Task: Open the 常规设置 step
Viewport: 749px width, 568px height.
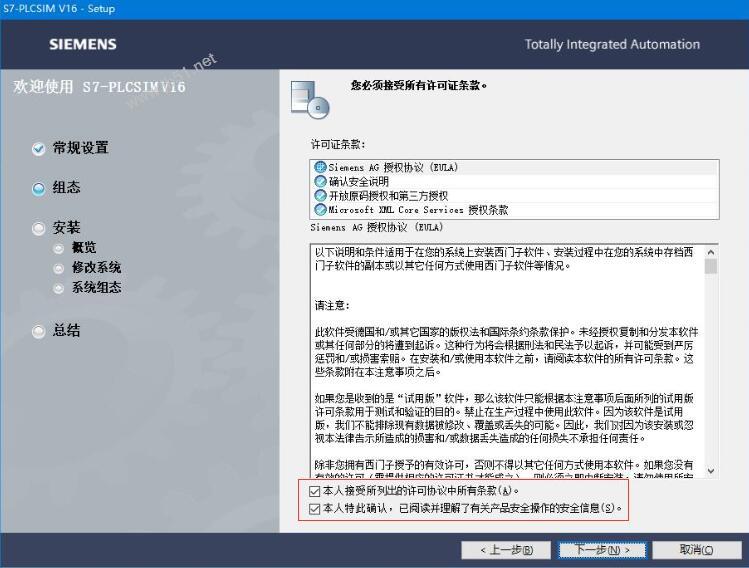Action: point(80,148)
